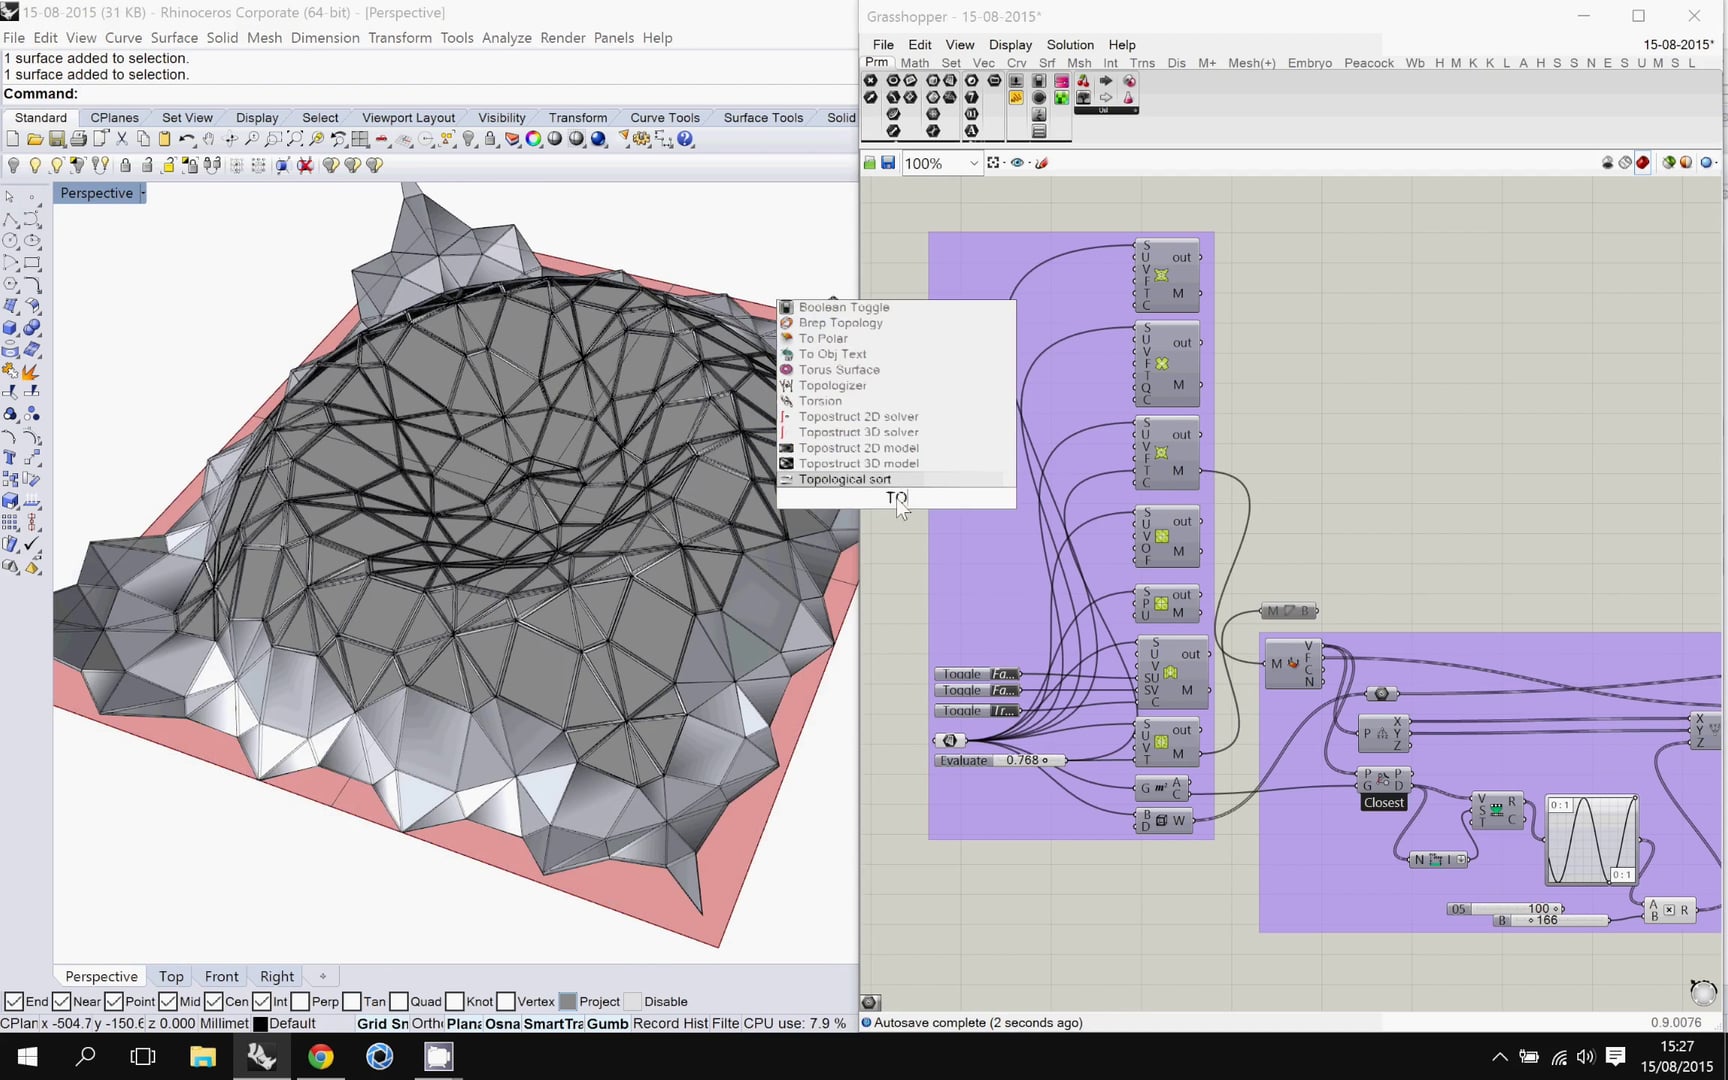Switch to the Top viewport tab
Image resolution: width=1728 pixels, height=1080 pixels.
[171, 976]
